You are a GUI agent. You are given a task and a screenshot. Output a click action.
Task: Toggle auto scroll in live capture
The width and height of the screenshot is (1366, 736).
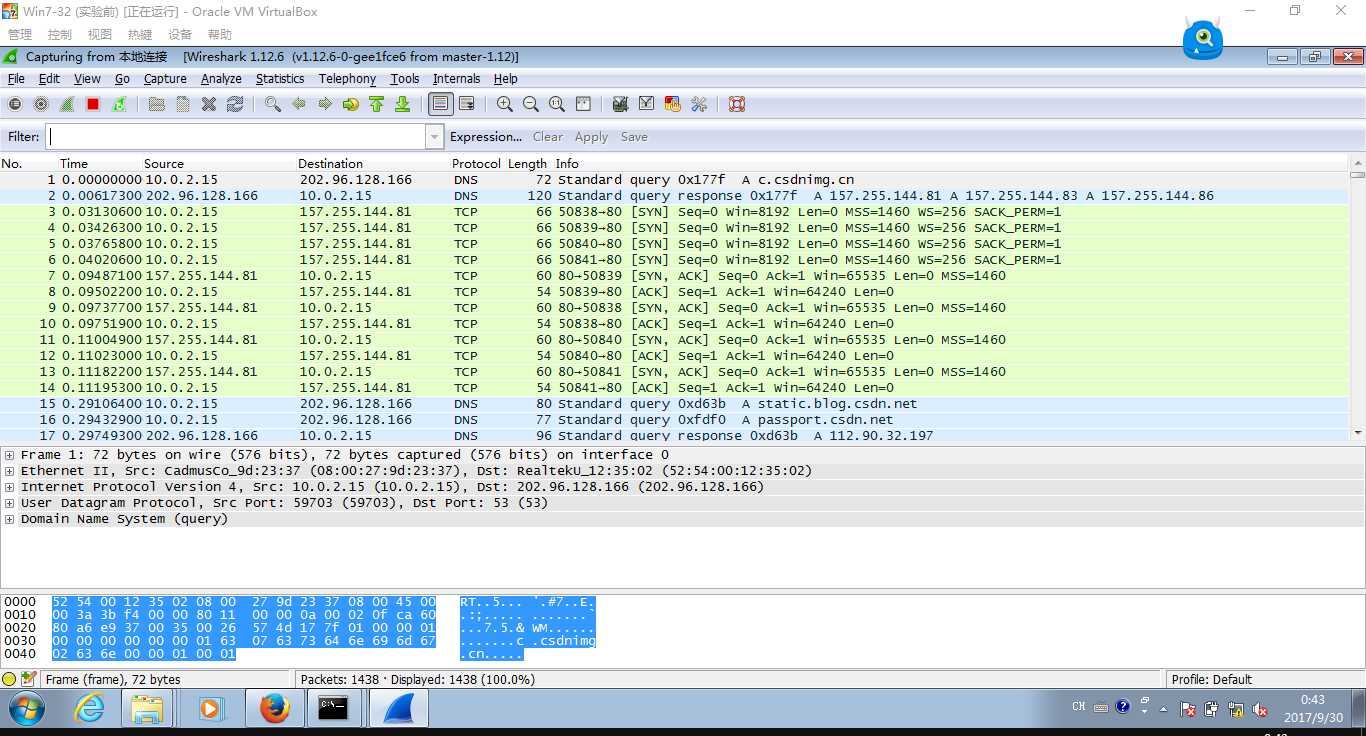(x=467, y=104)
